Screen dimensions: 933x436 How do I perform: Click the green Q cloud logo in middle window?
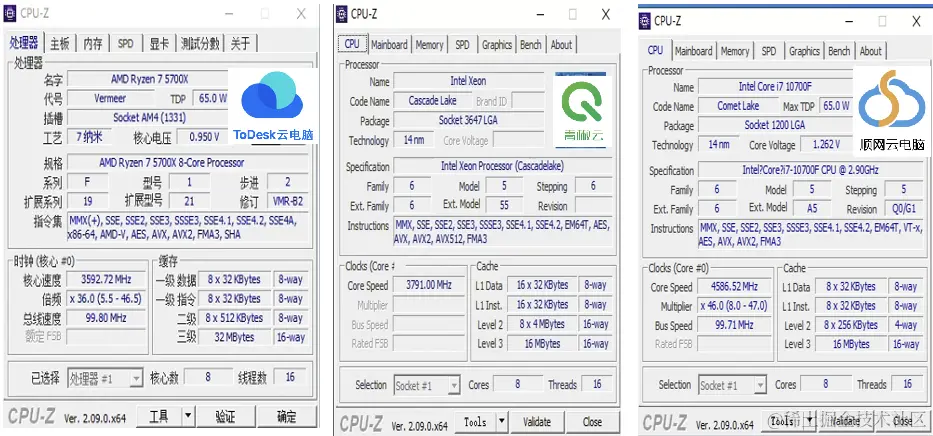[x=583, y=102]
